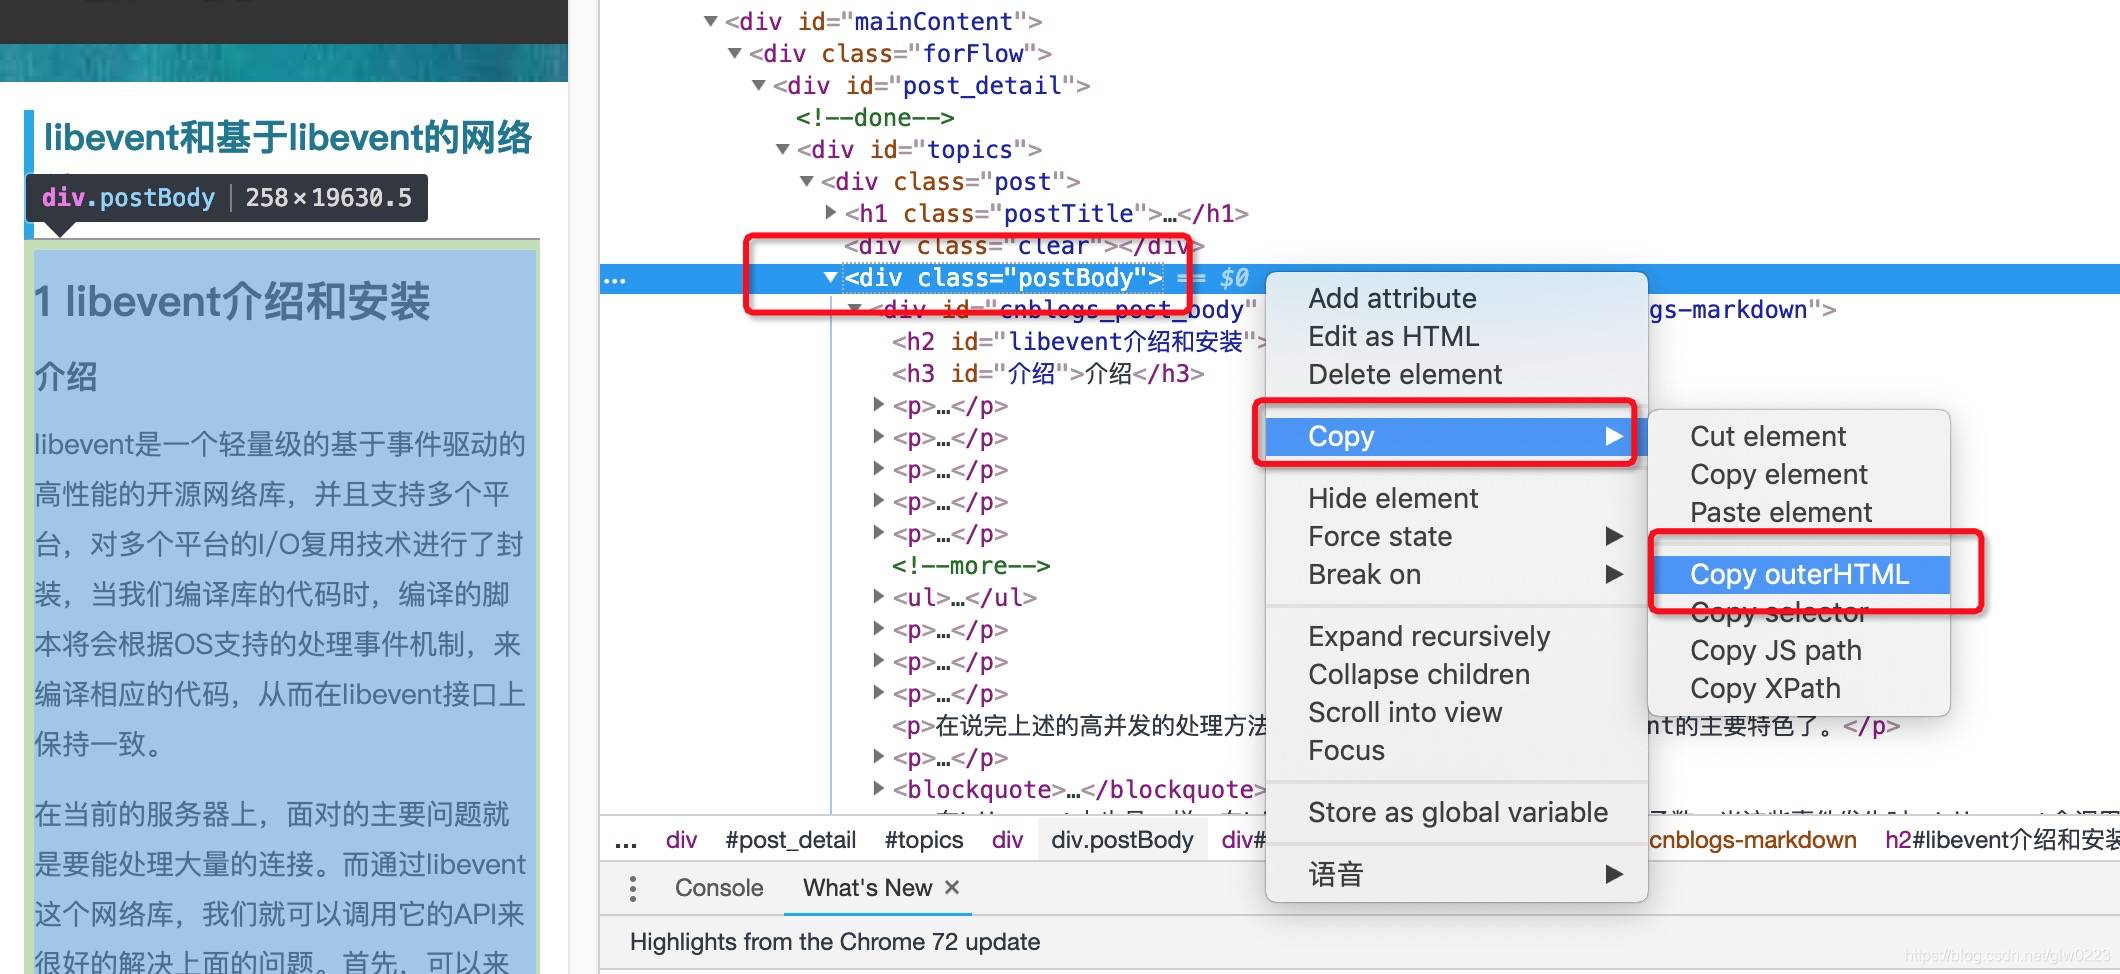2120x974 pixels.
Task: Collapse the selected postBody div node
Action: (x=831, y=277)
